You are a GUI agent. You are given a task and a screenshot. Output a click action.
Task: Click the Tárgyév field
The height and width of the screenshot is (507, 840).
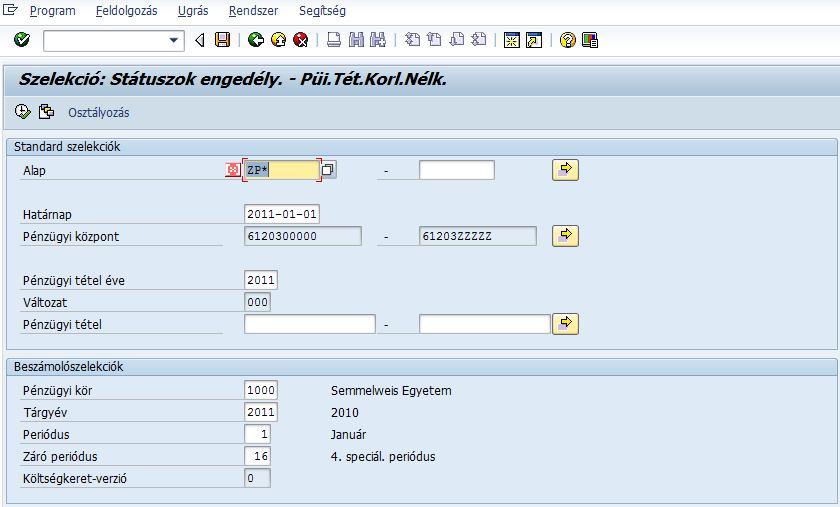(x=261, y=412)
